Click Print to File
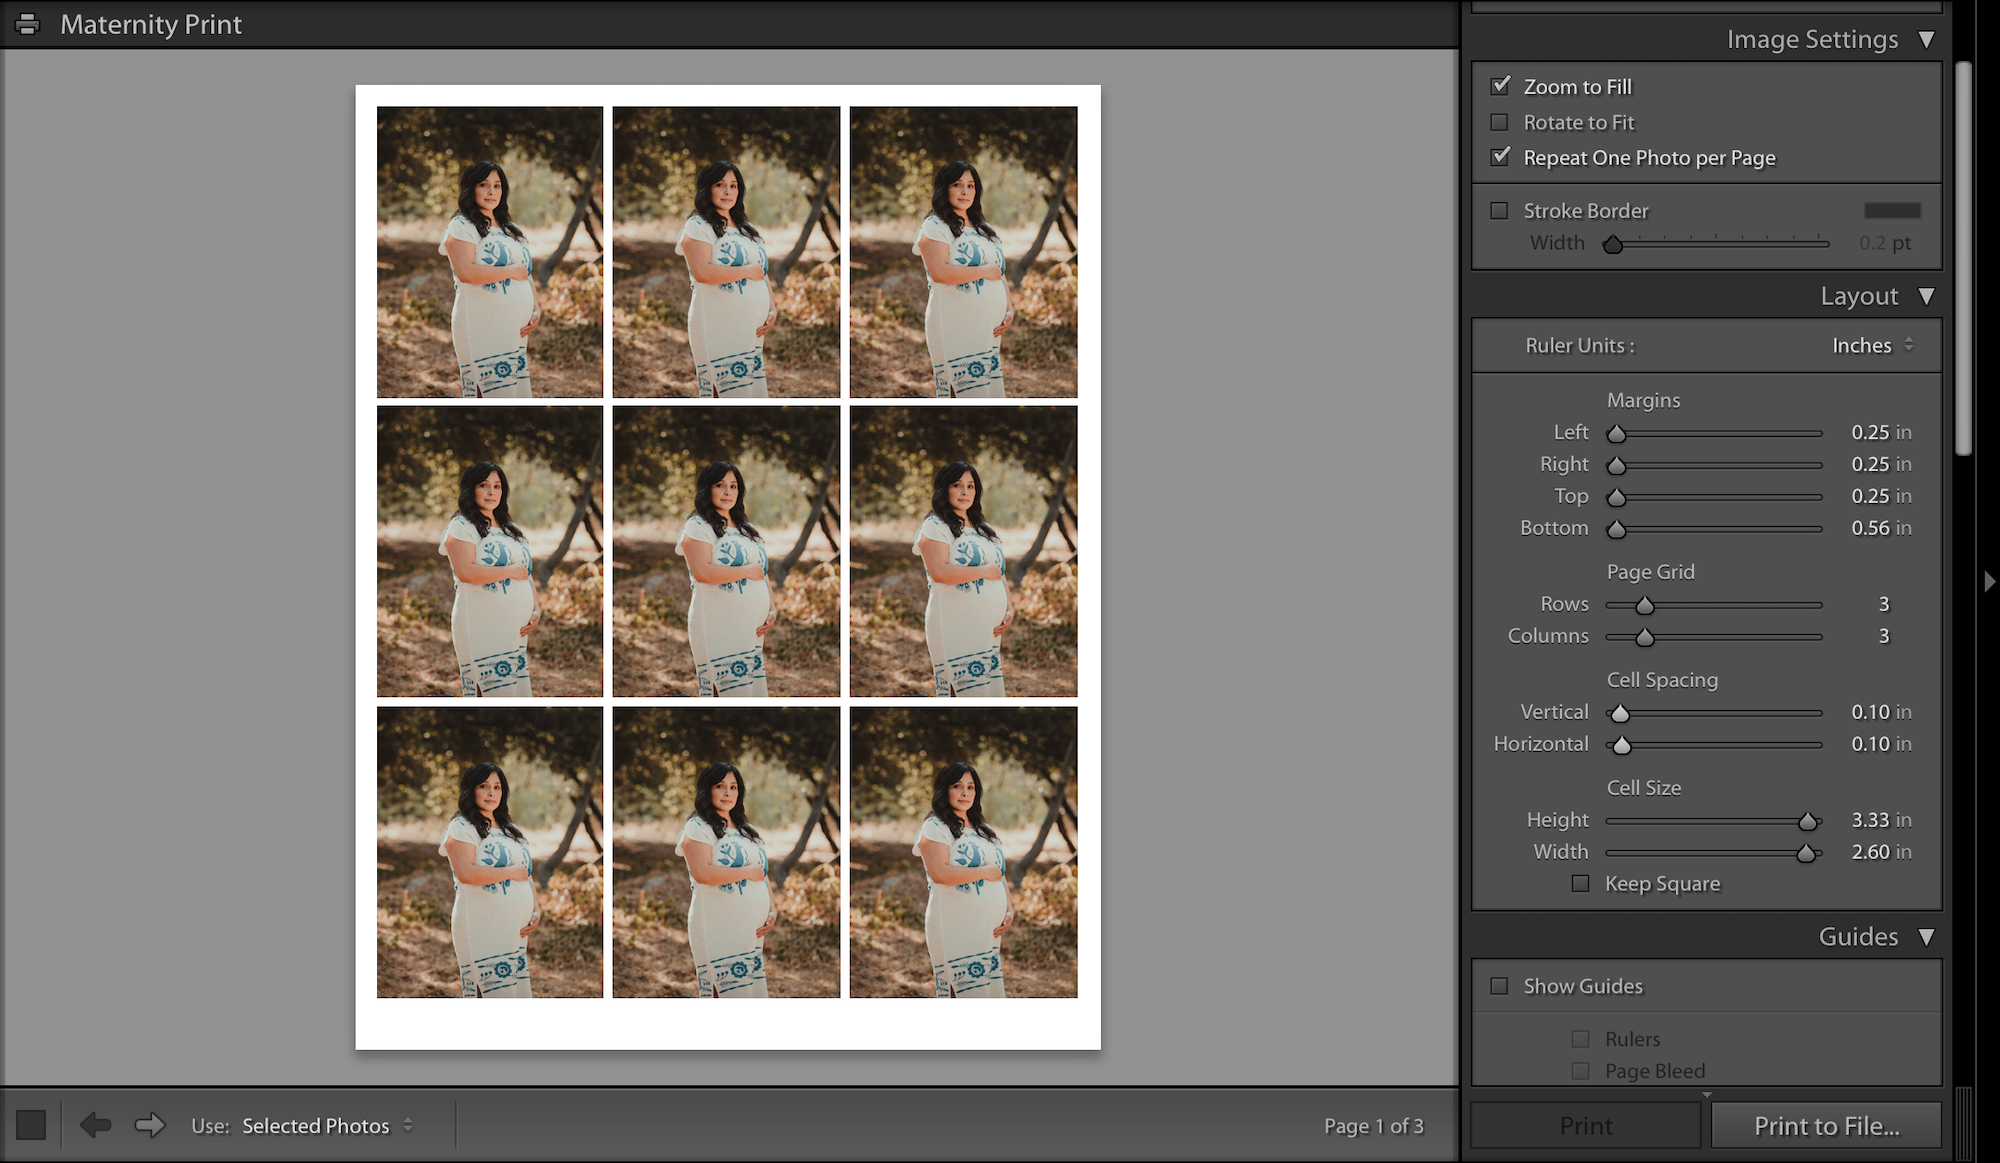 1827,1125
